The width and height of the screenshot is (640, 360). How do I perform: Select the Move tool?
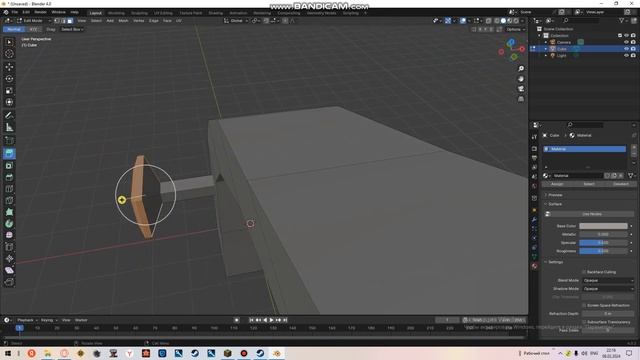click(x=9, y=67)
